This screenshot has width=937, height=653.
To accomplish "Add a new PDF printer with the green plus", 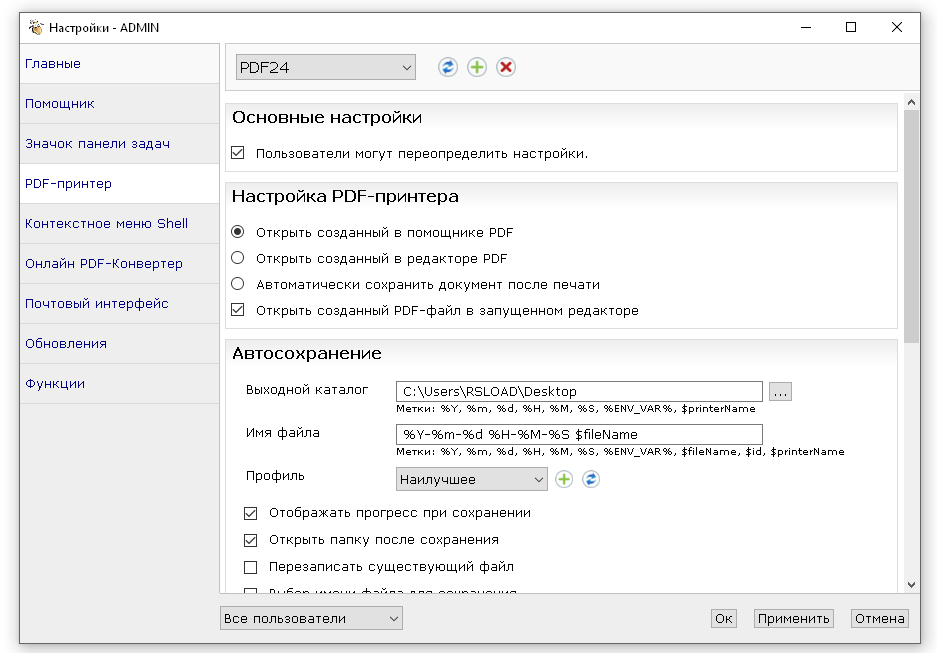I will 477,67.
